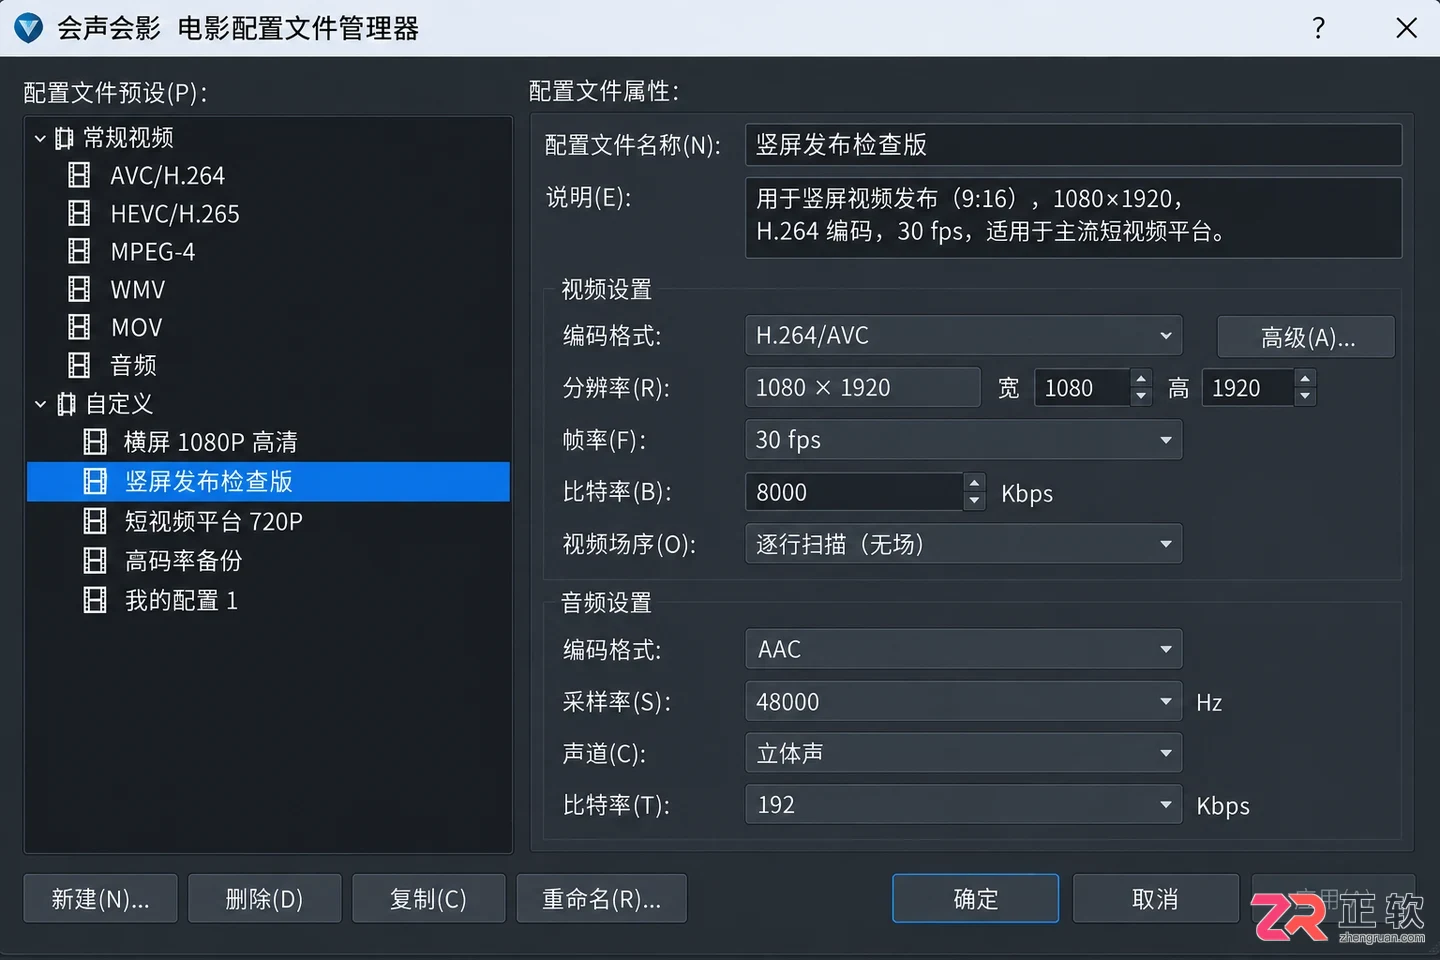Click the 高级(A)... button
Viewport: 1440px width, 960px height.
[1306, 337]
